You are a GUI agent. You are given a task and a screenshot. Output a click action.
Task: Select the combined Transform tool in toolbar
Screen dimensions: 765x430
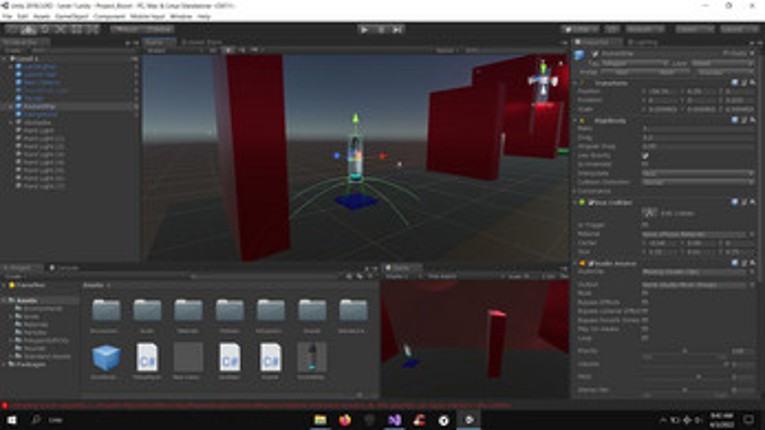(x=92, y=30)
